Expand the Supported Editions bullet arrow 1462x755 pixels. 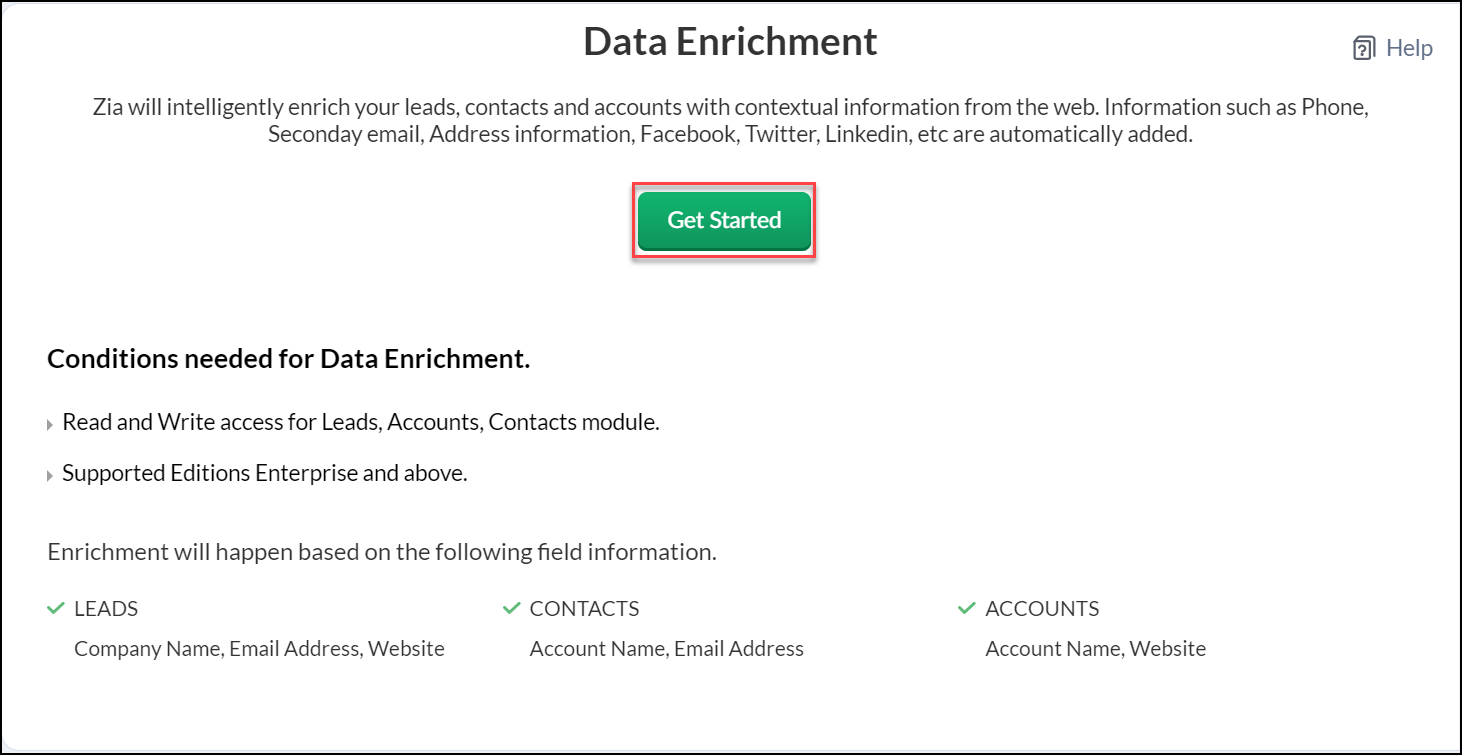coord(50,476)
